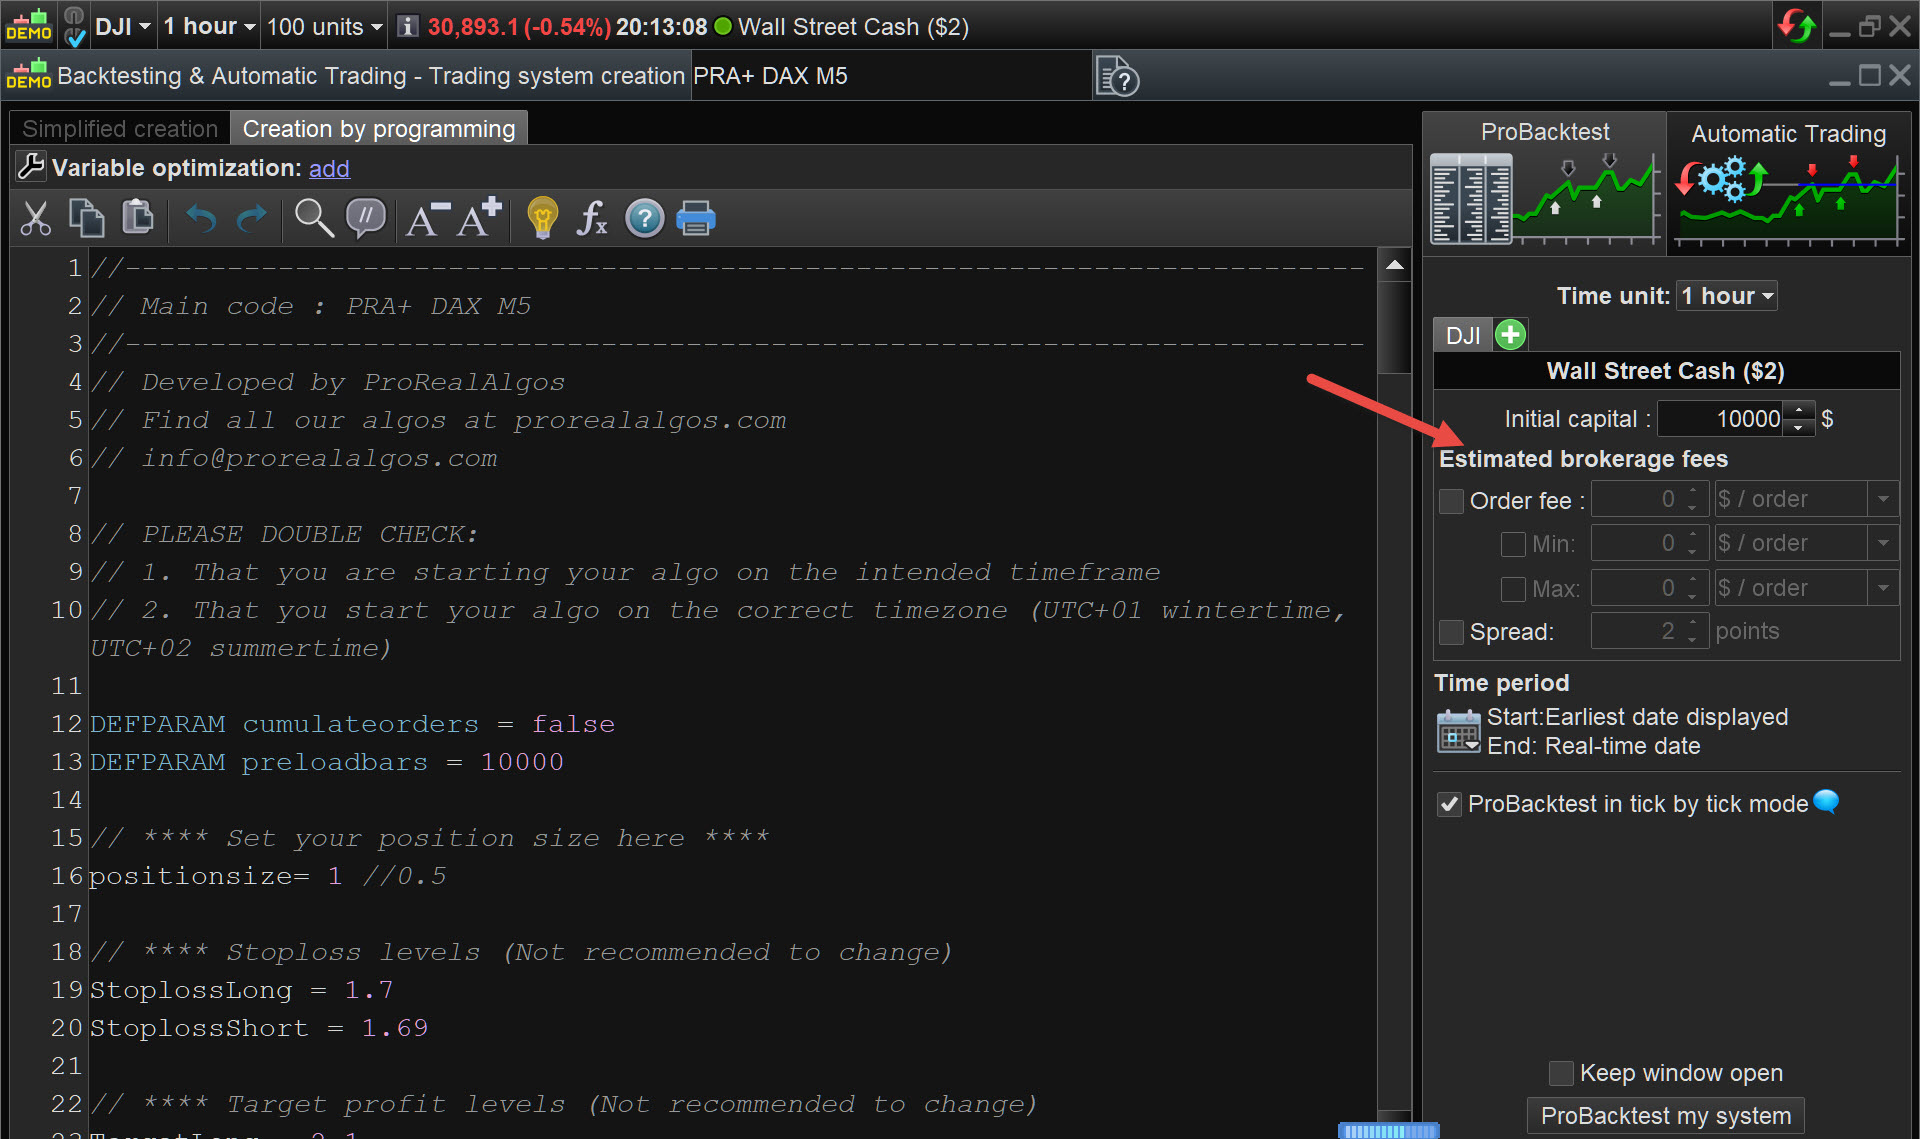Enable the Order fee checkbox

pyautogui.click(x=1451, y=501)
